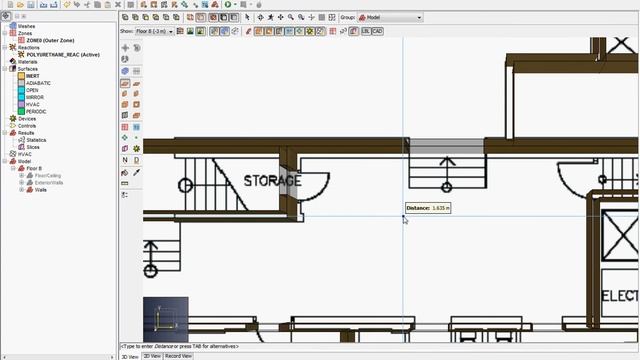Save the model with disk icon
Viewport: 640px width, 360px height.
31,4
